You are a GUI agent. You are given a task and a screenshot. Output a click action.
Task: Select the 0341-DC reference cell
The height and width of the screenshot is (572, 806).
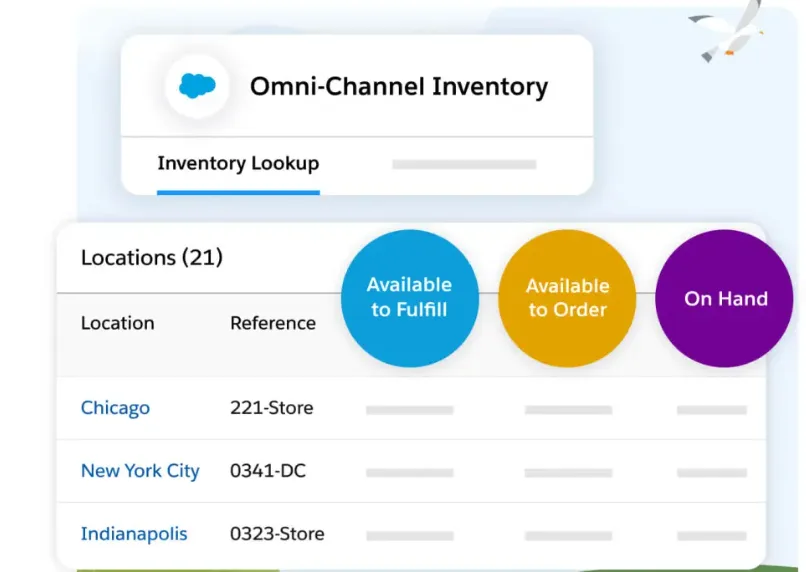pos(268,471)
